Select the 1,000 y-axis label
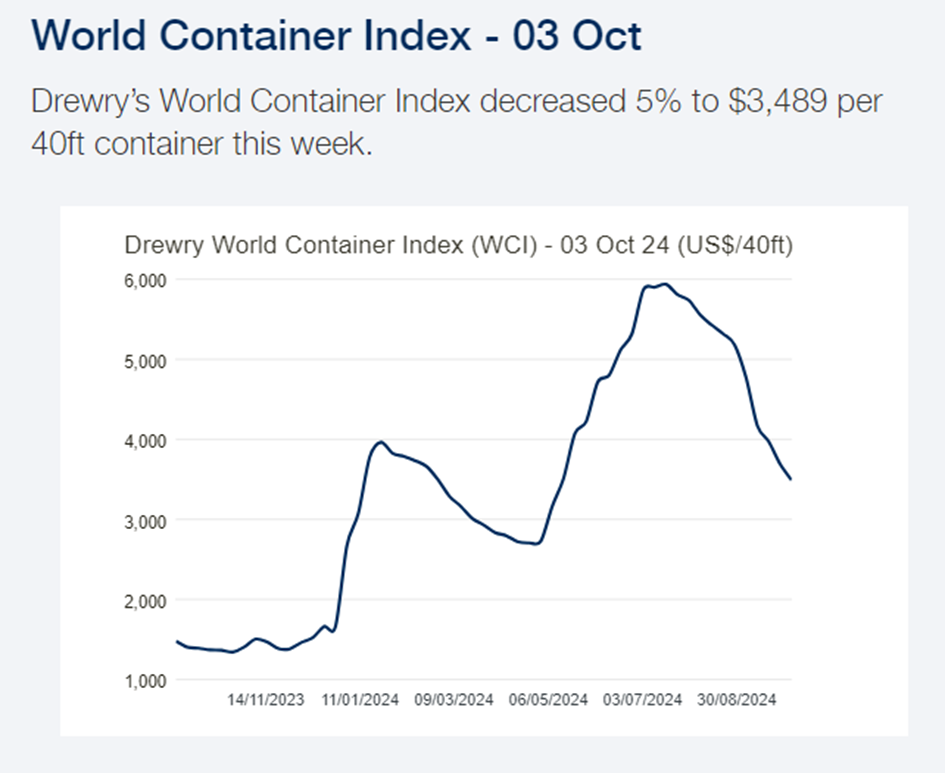The height and width of the screenshot is (773, 945). click(x=145, y=681)
